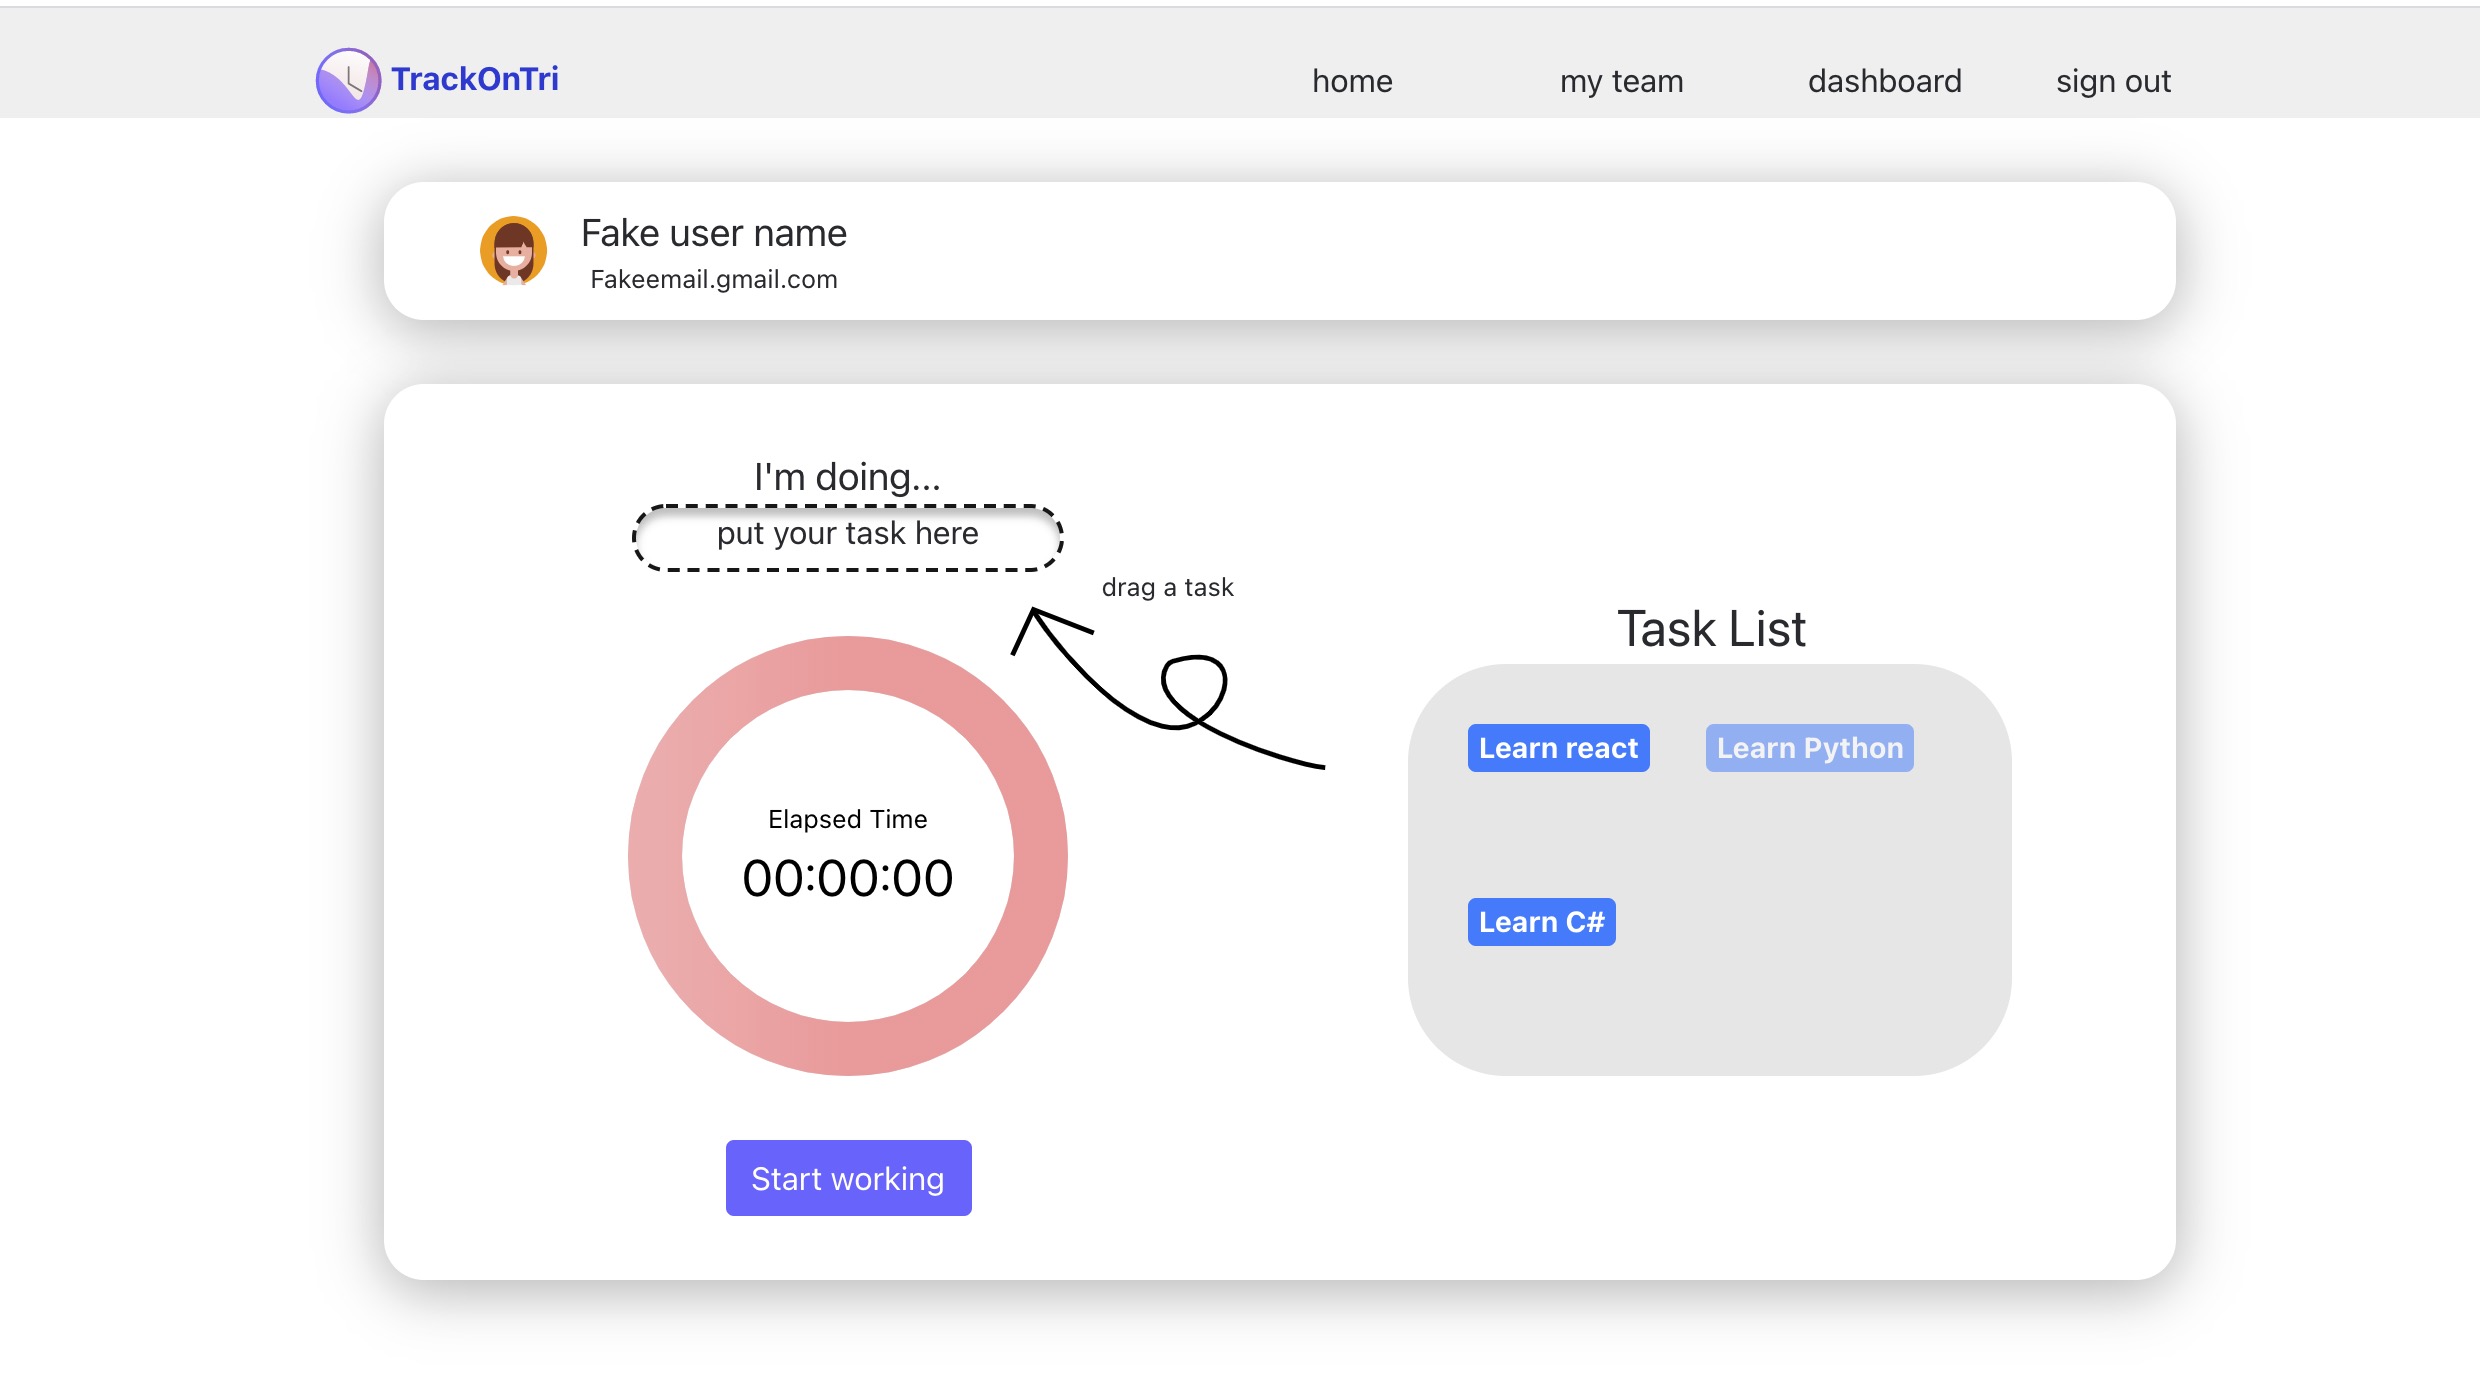Click the Fakeemail.gmail.com address
Viewport: 2480px width, 1382px height.
[714, 279]
